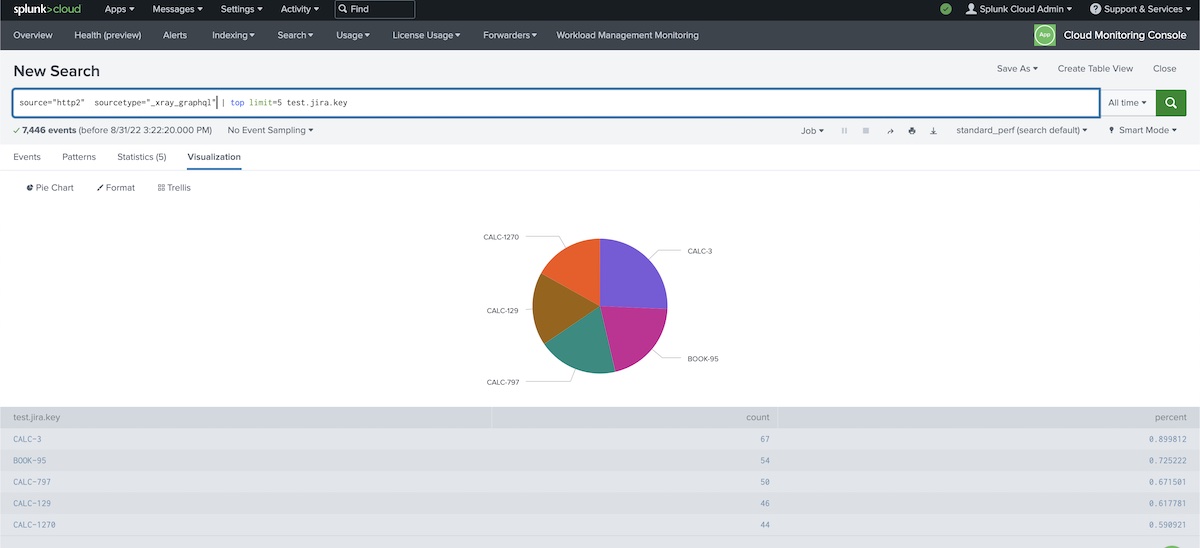
Task: Pause the search job
Action: tap(844, 131)
